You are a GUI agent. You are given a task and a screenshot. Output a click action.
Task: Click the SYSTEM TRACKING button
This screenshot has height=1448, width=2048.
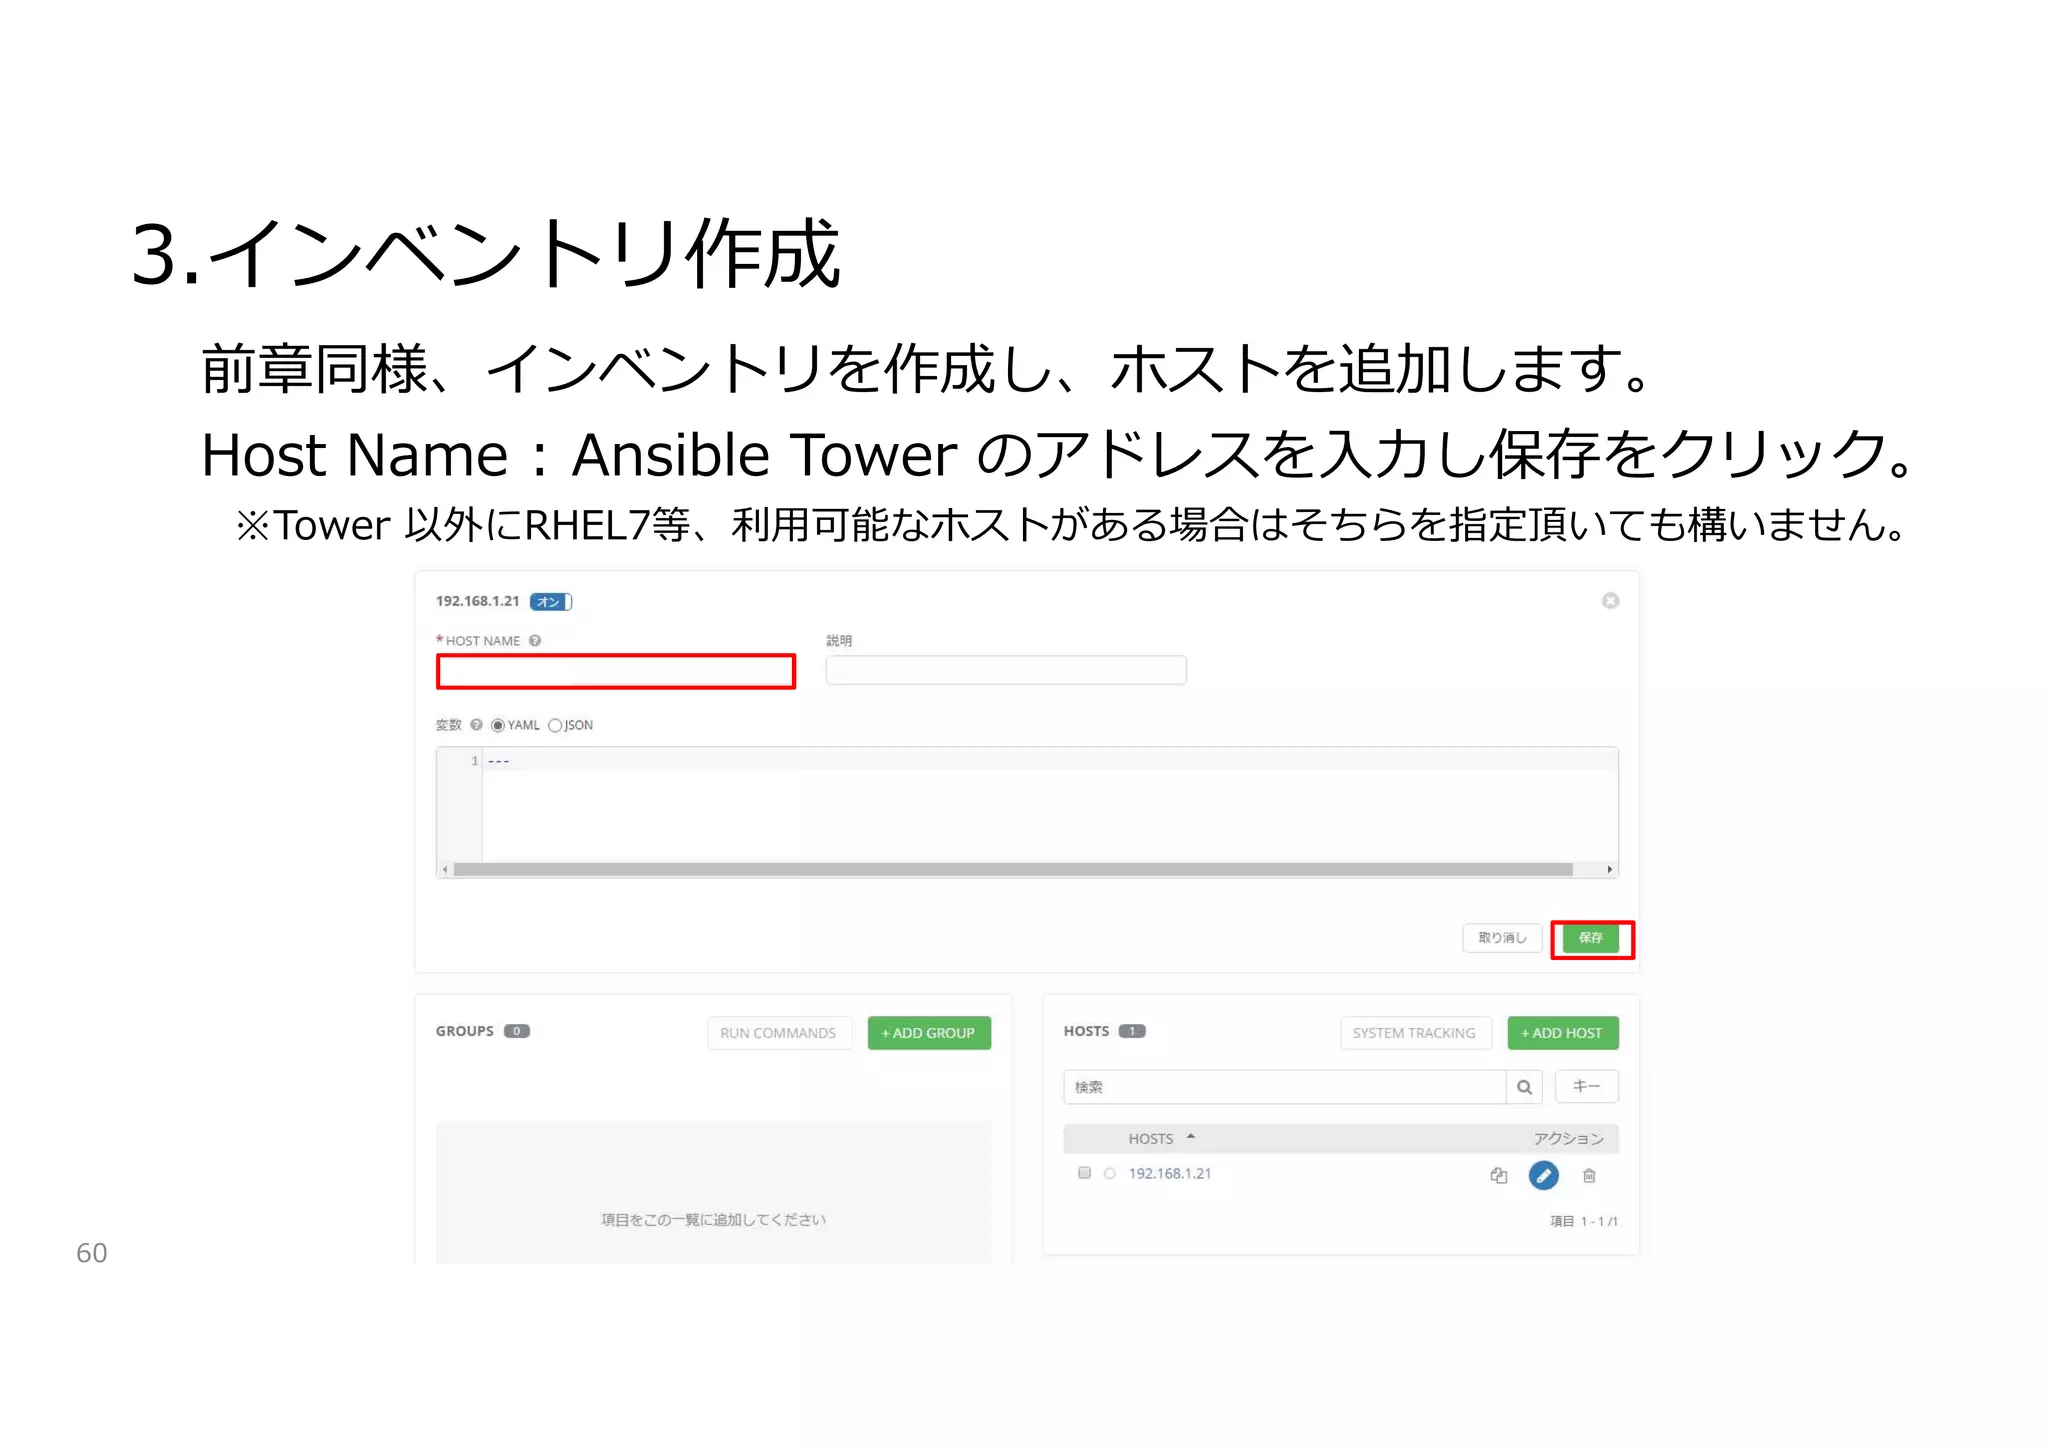click(1415, 1033)
